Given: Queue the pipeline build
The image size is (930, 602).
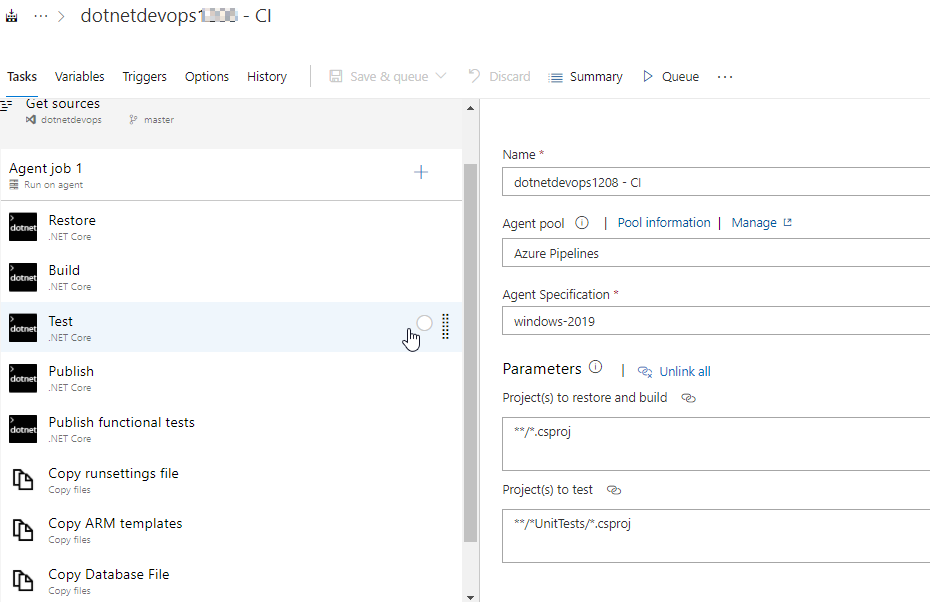Looking at the screenshot, I should (x=671, y=77).
